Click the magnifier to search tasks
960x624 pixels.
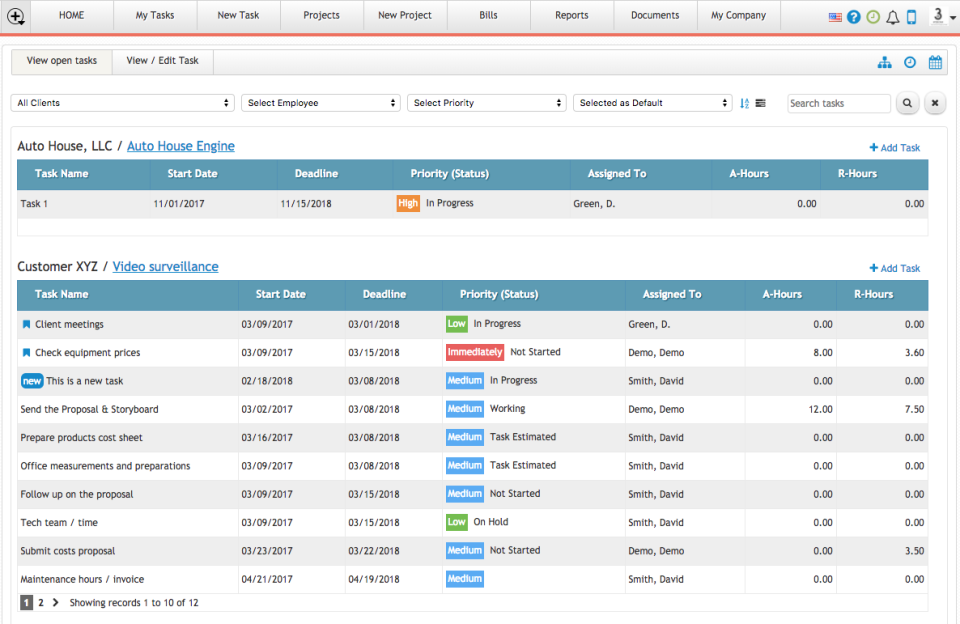click(x=907, y=103)
